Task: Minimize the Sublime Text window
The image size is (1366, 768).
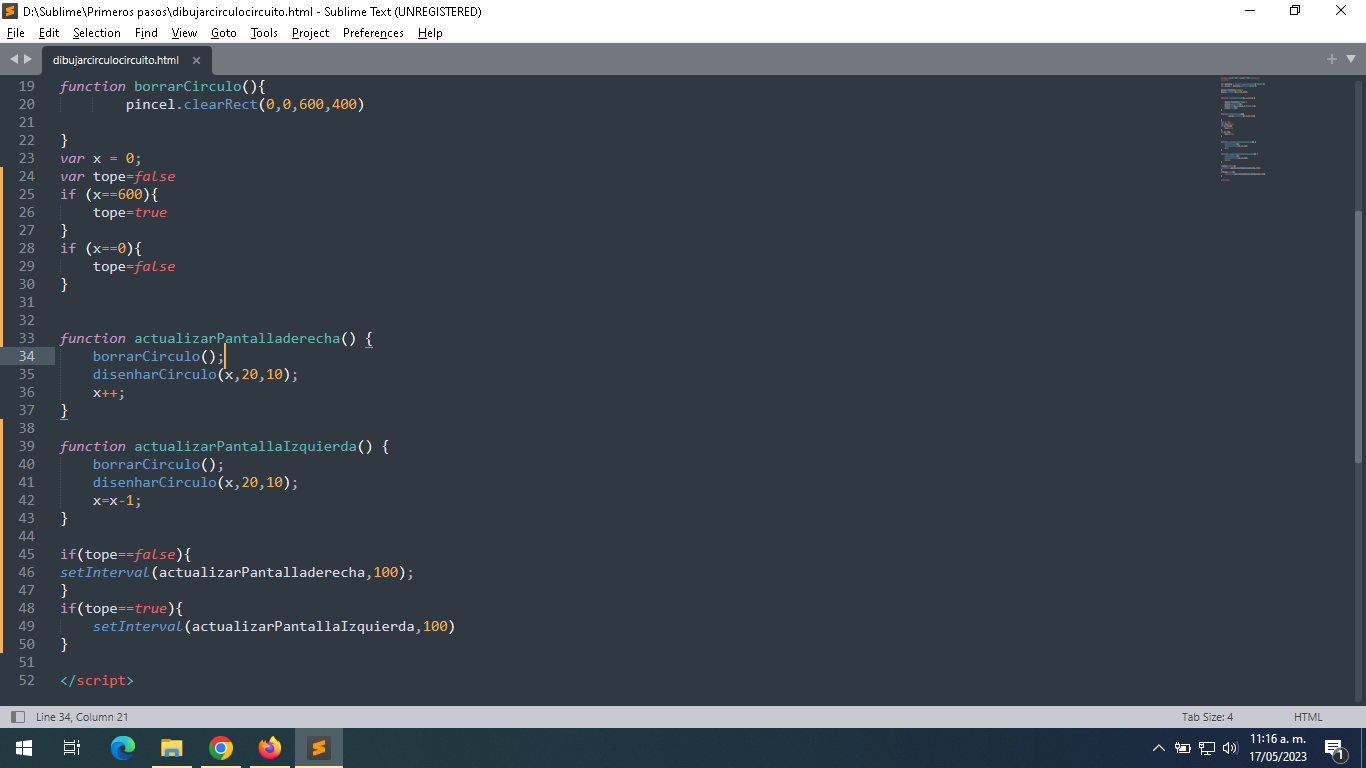Action: point(1250,11)
